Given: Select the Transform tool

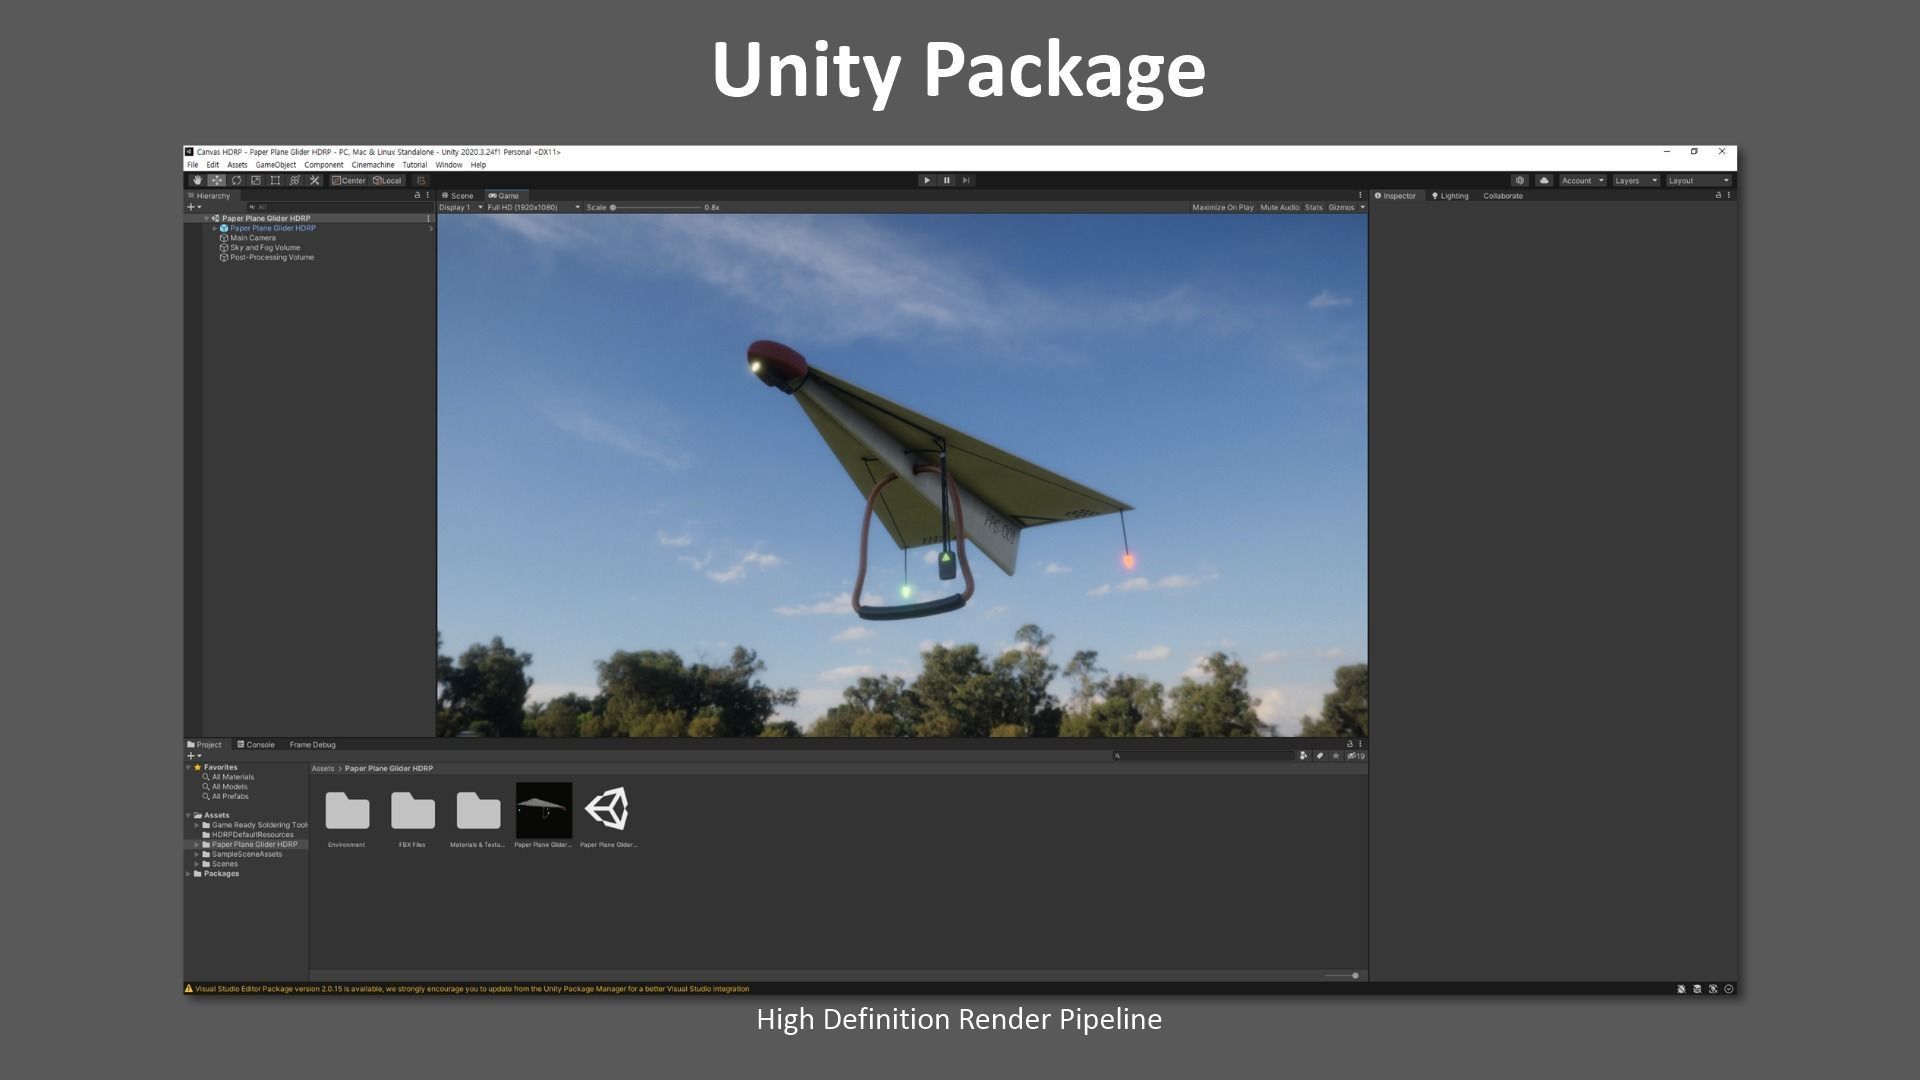Looking at the screenshot, I should coord(295,181).
